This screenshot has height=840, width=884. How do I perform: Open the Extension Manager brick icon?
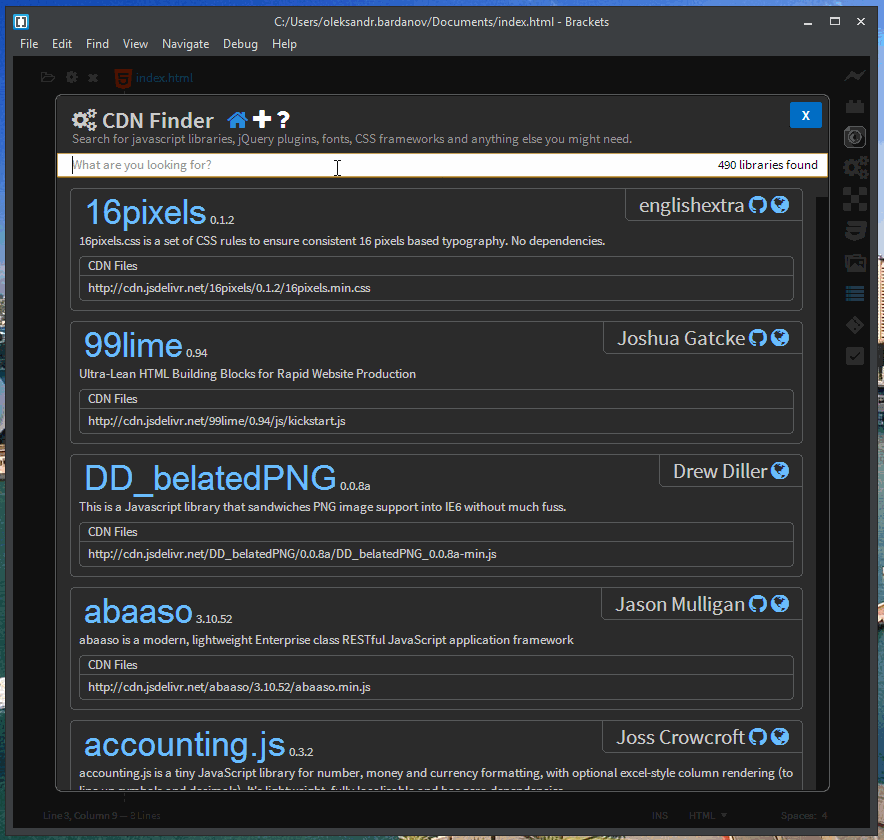tap(855, 106)
